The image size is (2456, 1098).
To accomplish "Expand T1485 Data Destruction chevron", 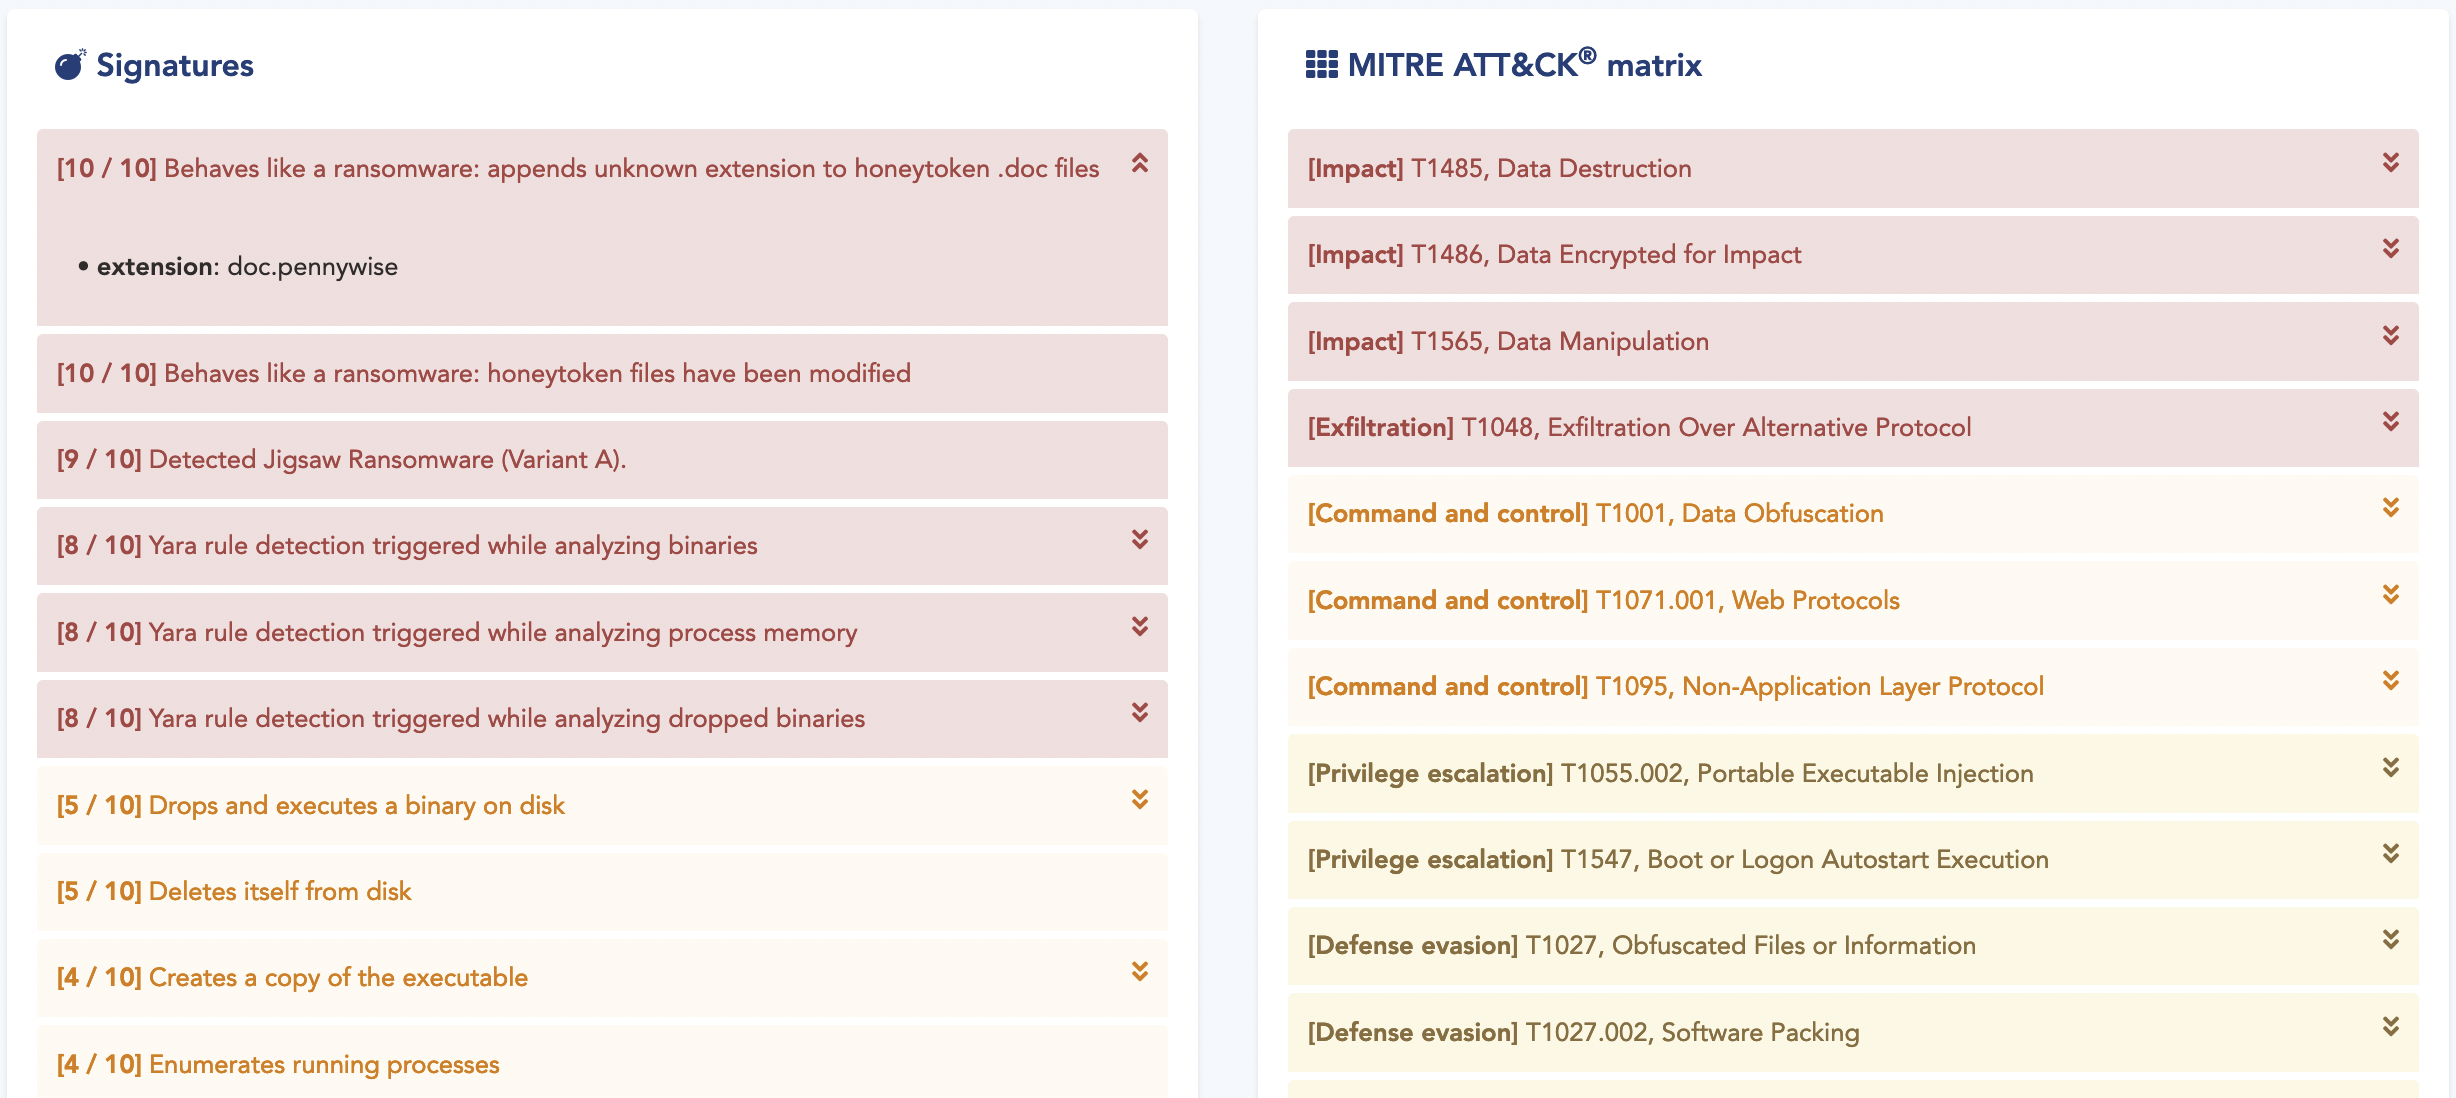I will pos(2390,163).
